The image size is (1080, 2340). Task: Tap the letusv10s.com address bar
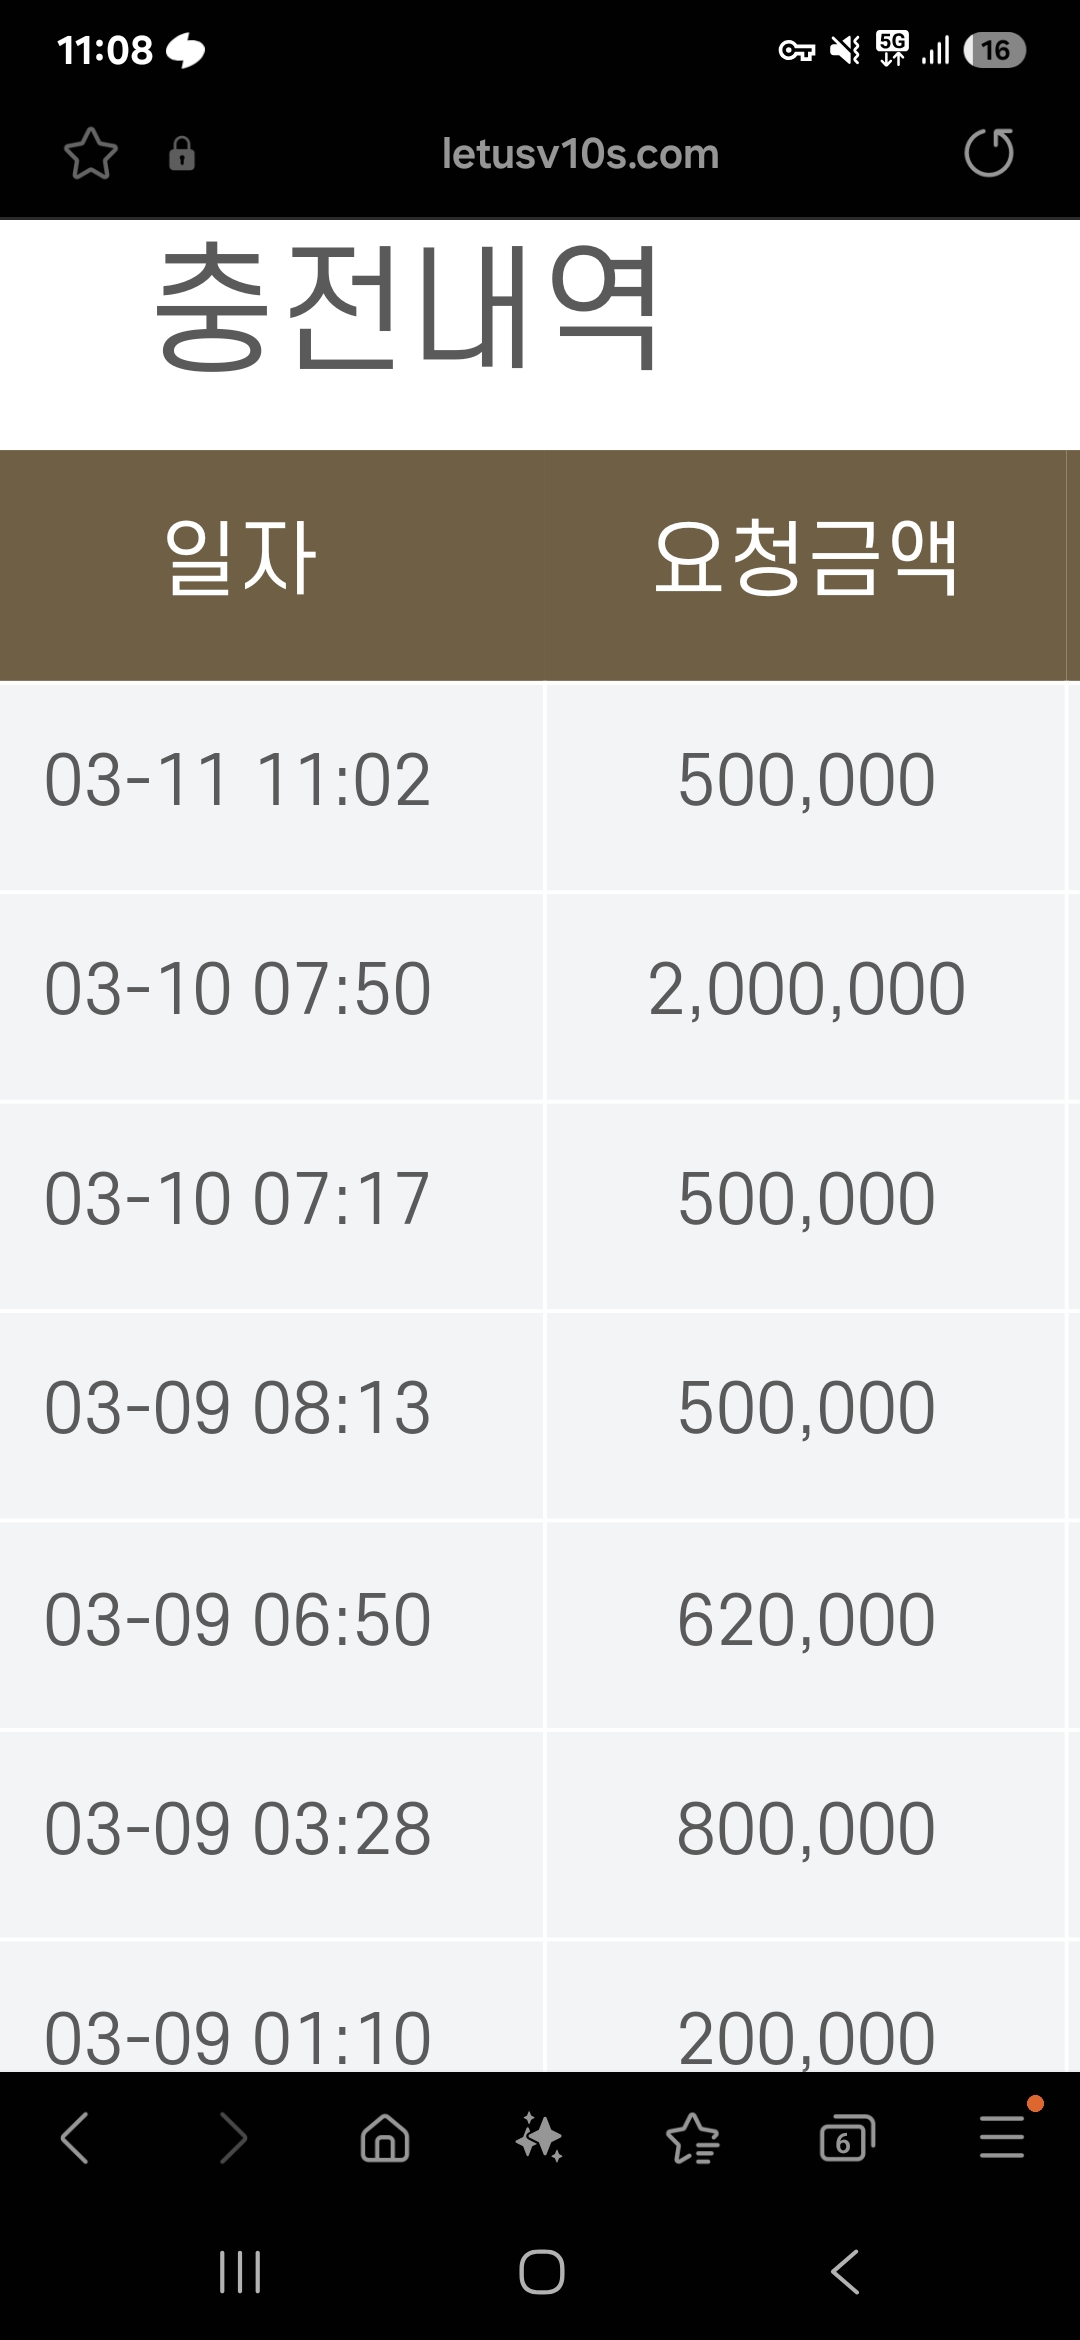(580, 154)
